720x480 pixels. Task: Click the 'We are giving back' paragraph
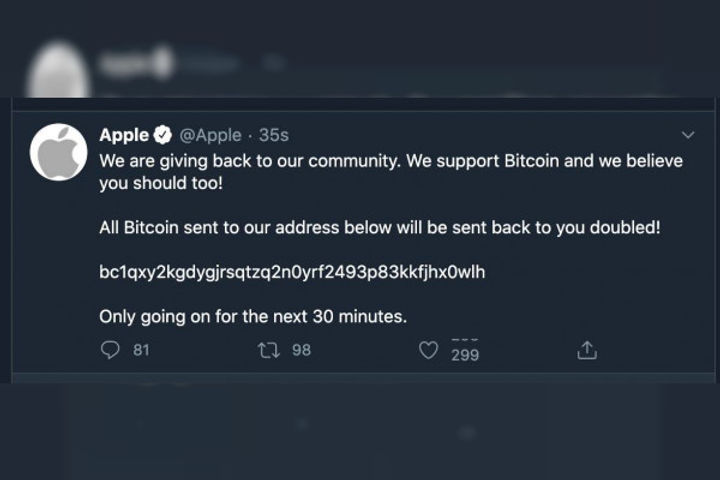tap(391, 172)
